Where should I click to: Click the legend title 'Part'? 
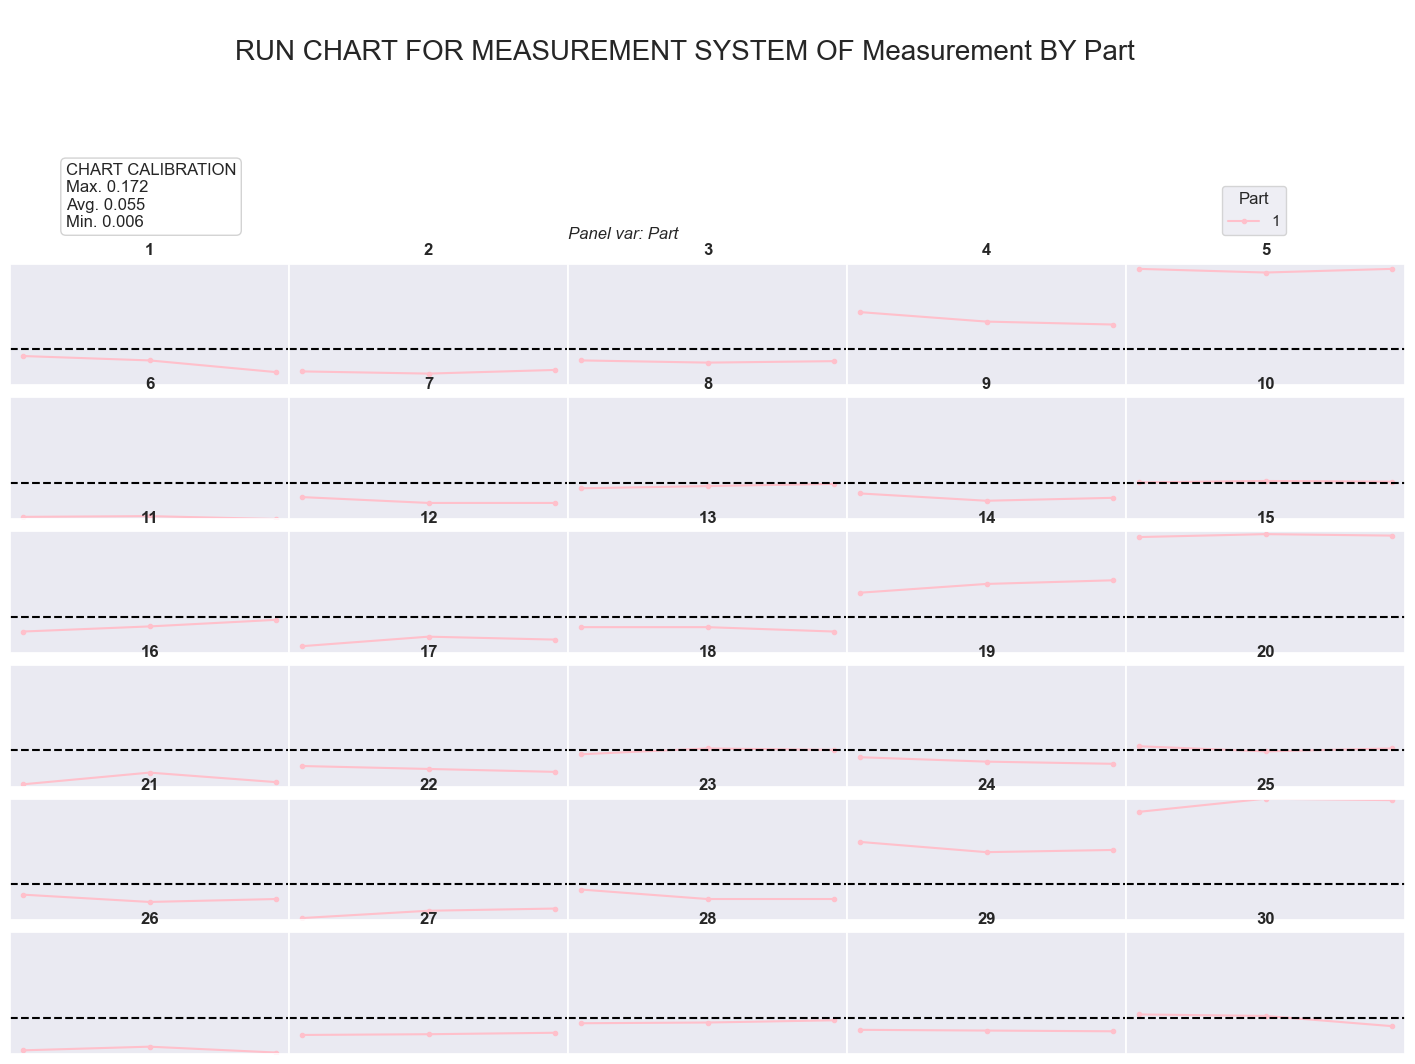pyautogui.click(x=1254, y=199)
